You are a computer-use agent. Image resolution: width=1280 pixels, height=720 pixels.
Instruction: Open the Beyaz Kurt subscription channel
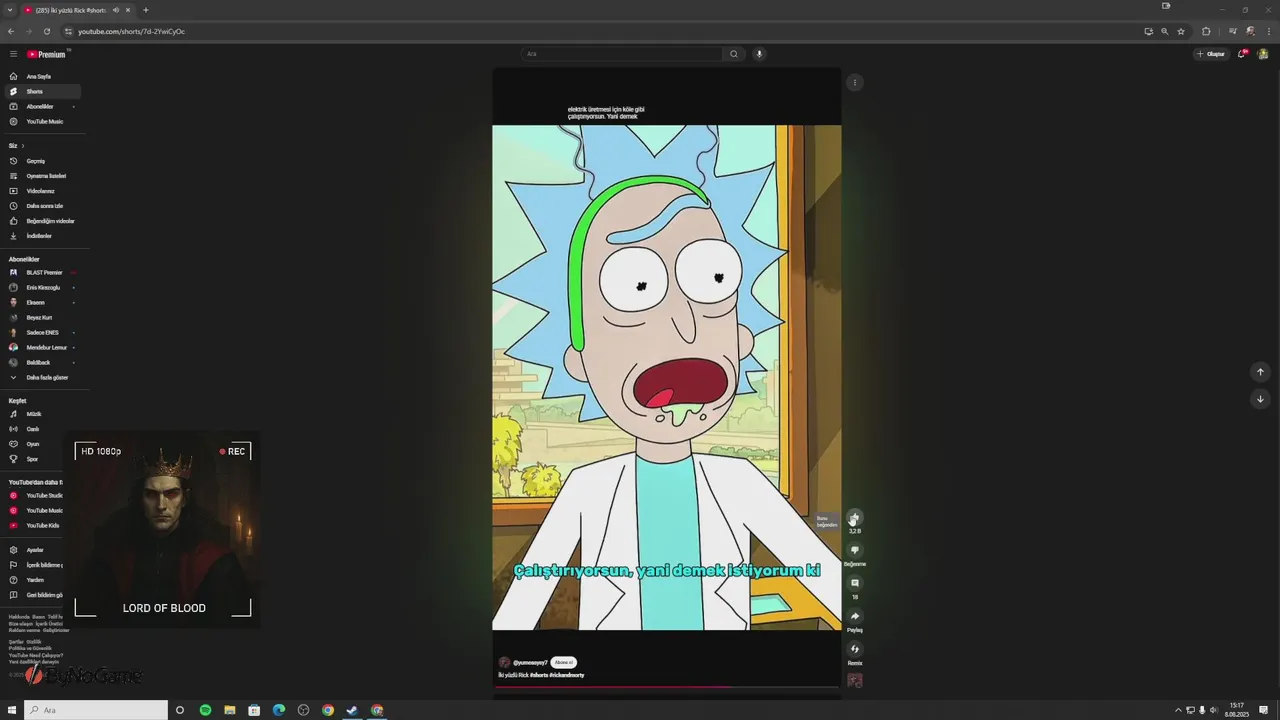(x=43, y=317)
